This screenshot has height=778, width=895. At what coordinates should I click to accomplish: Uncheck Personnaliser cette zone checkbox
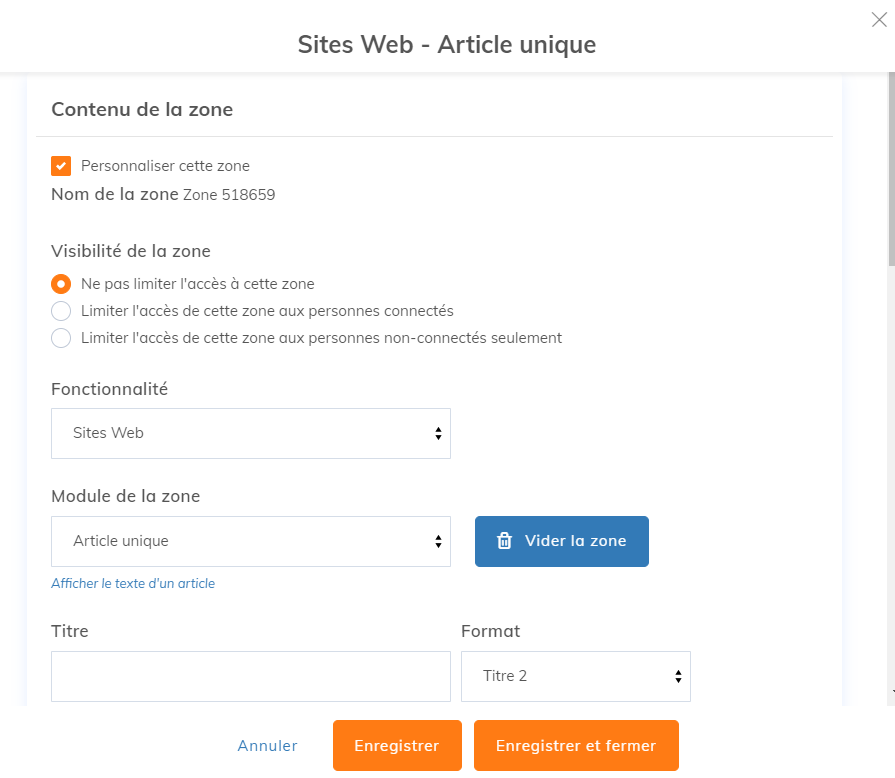point(61,166)
